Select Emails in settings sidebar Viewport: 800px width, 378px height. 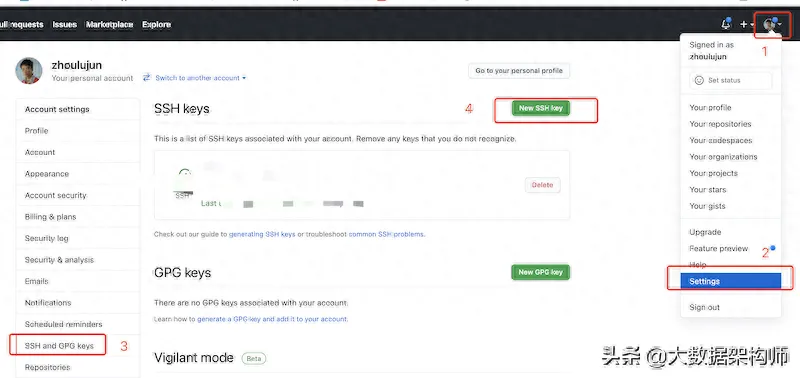click(78, 281)
